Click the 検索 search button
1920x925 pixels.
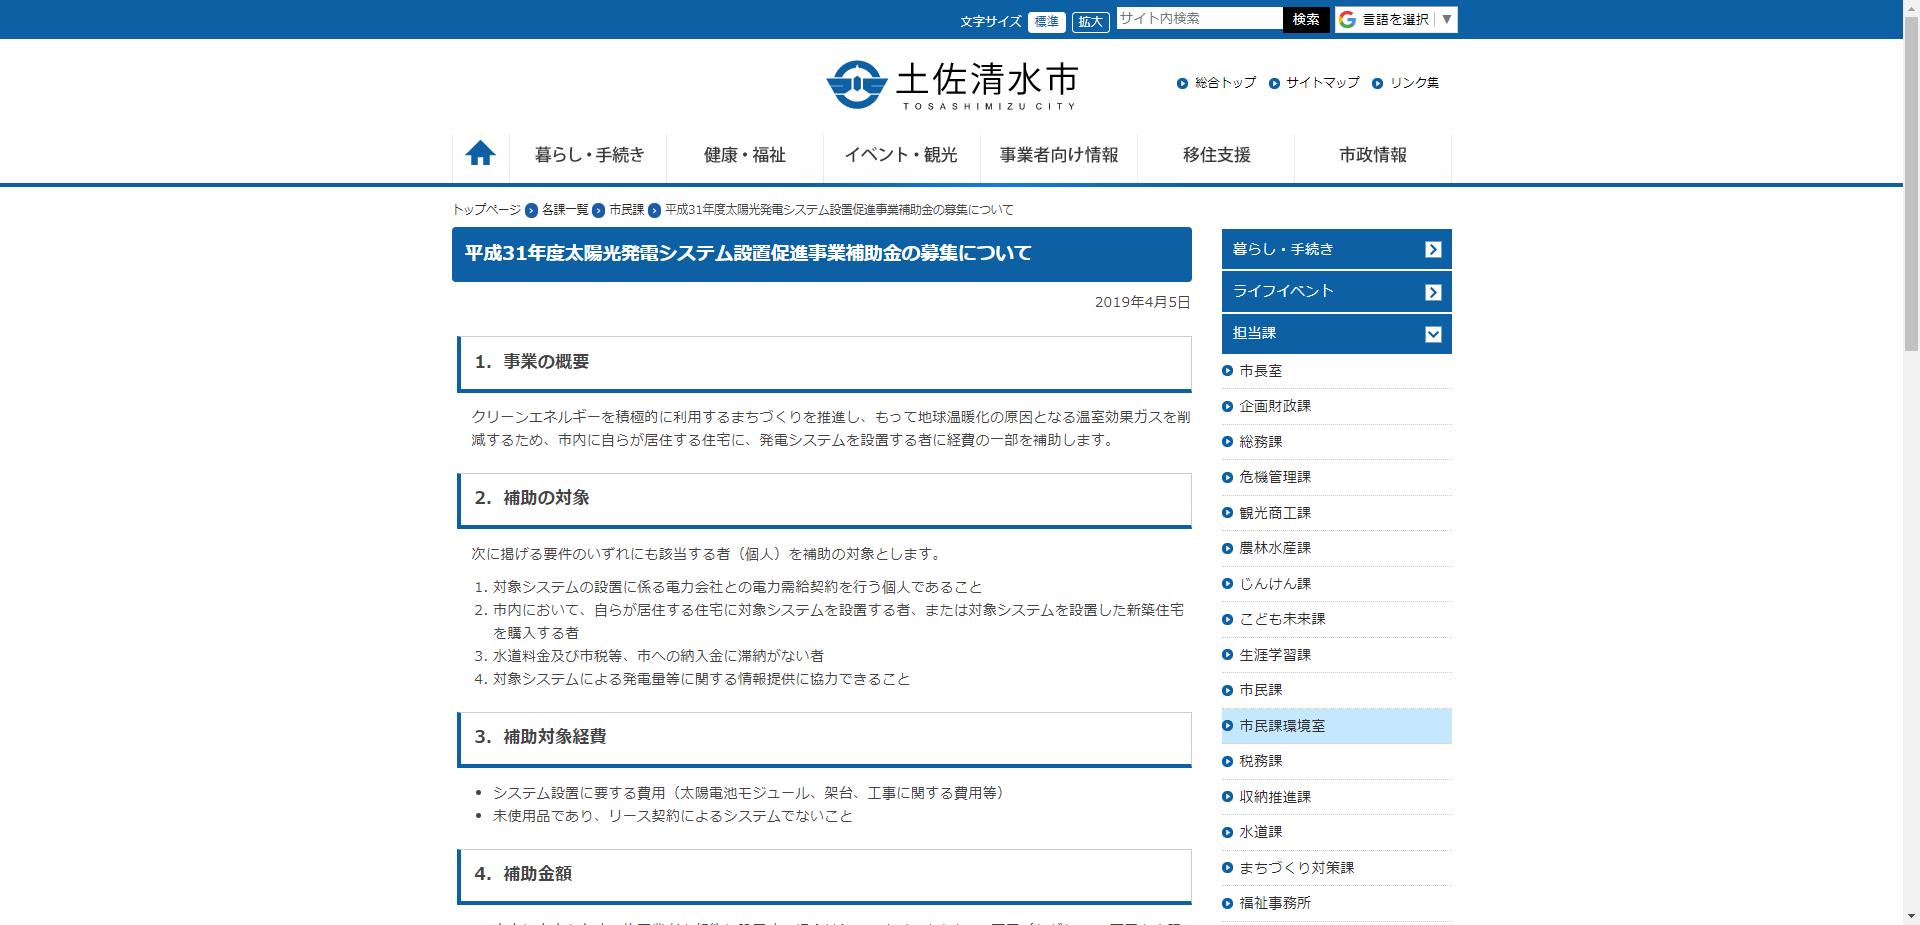[1307, 18]
